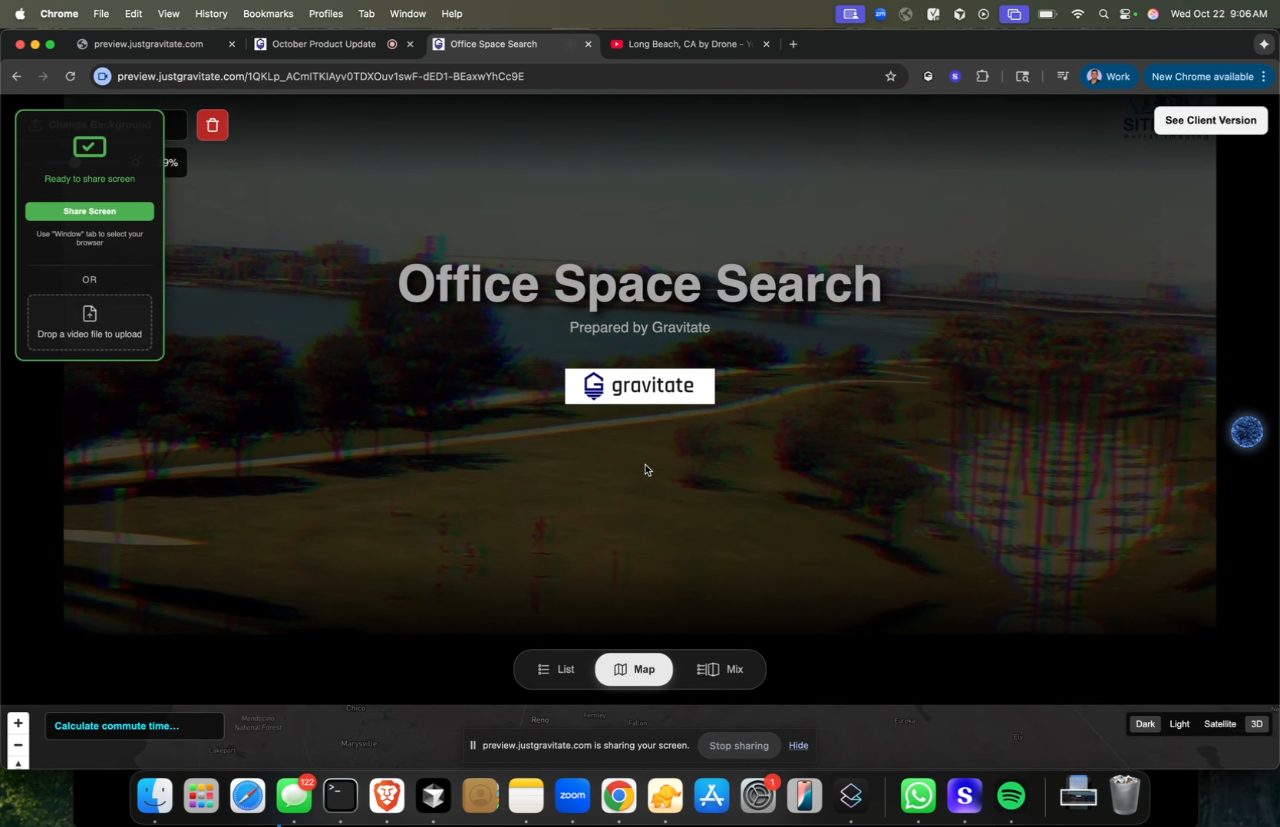This screenshot has height=827, width=1280.
Task: Open Safari from the Dock
Action: 248,796
